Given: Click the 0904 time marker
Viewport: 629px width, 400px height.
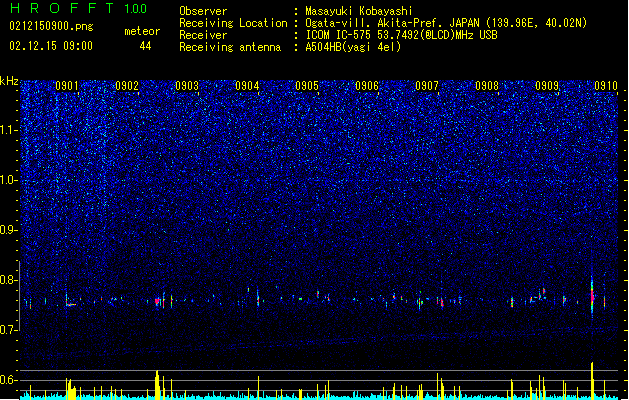Looking at the screenshot, I should pos(247,86).
